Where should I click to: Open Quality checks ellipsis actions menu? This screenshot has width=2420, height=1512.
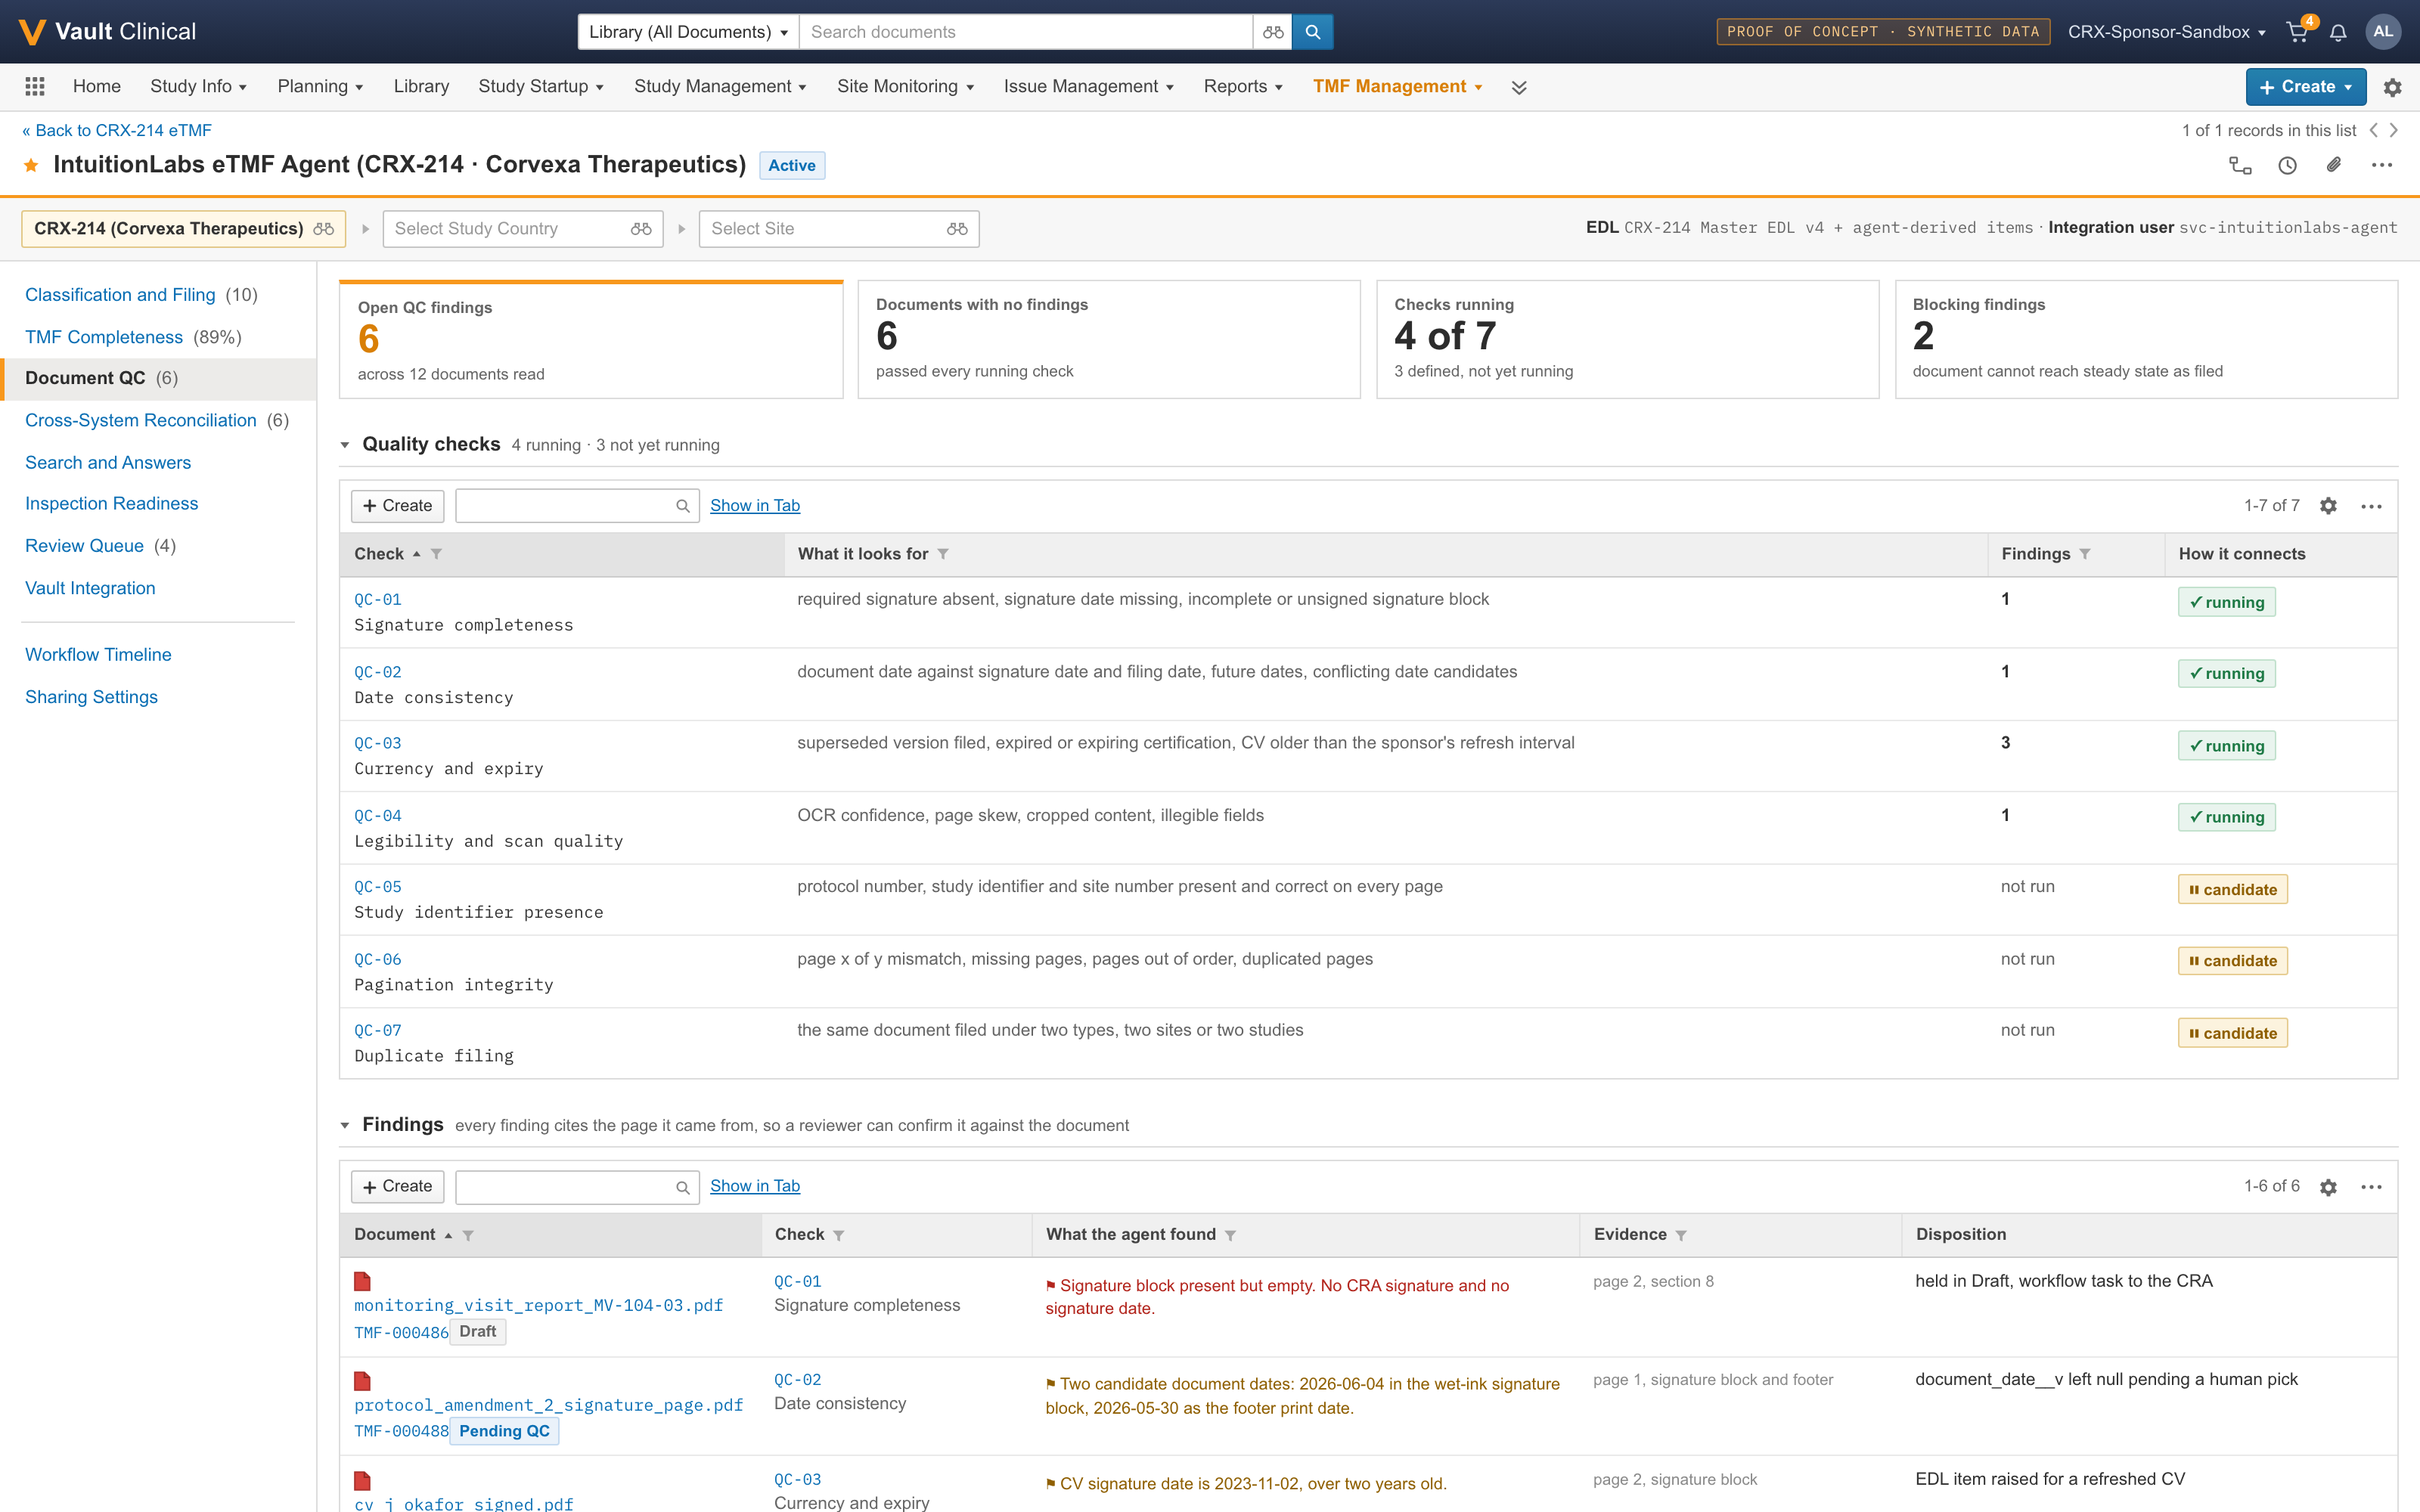coord(2371,506)
